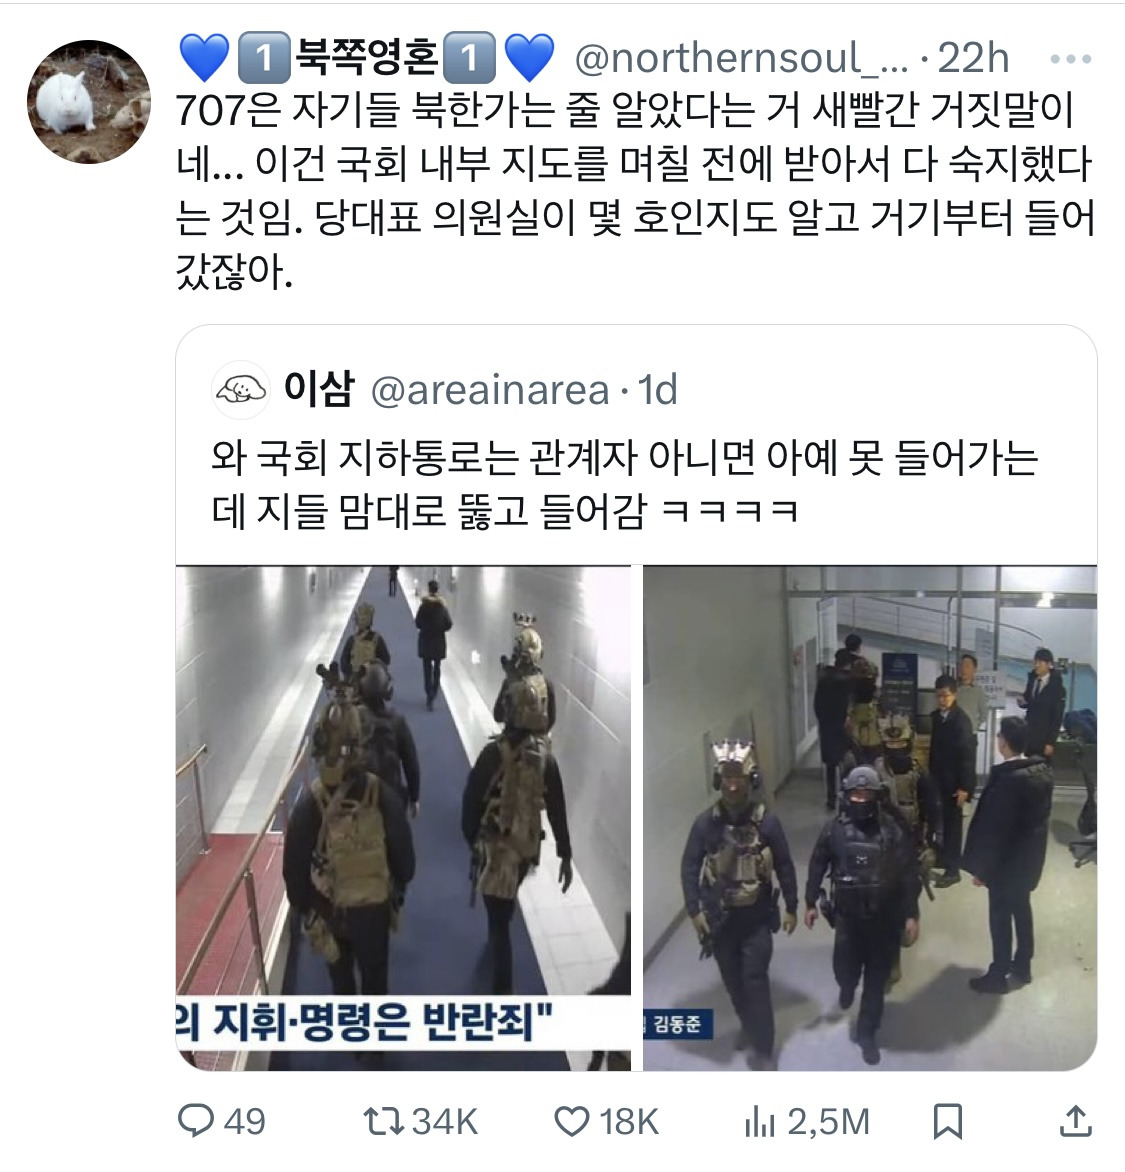Open the @areainarea handle
Image resolution: width=1125 pixels, height=1172 pixels.
(x=490, y=390)
